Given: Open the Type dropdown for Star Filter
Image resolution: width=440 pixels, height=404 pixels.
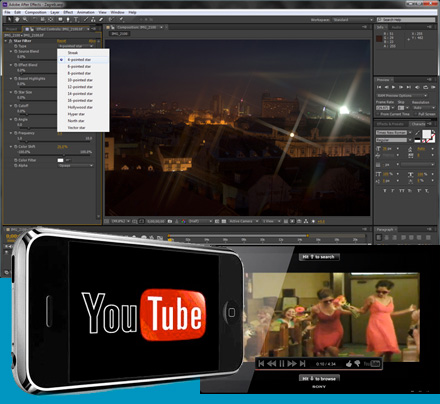Looking at the screenshot, I should [x=76, y=46].
